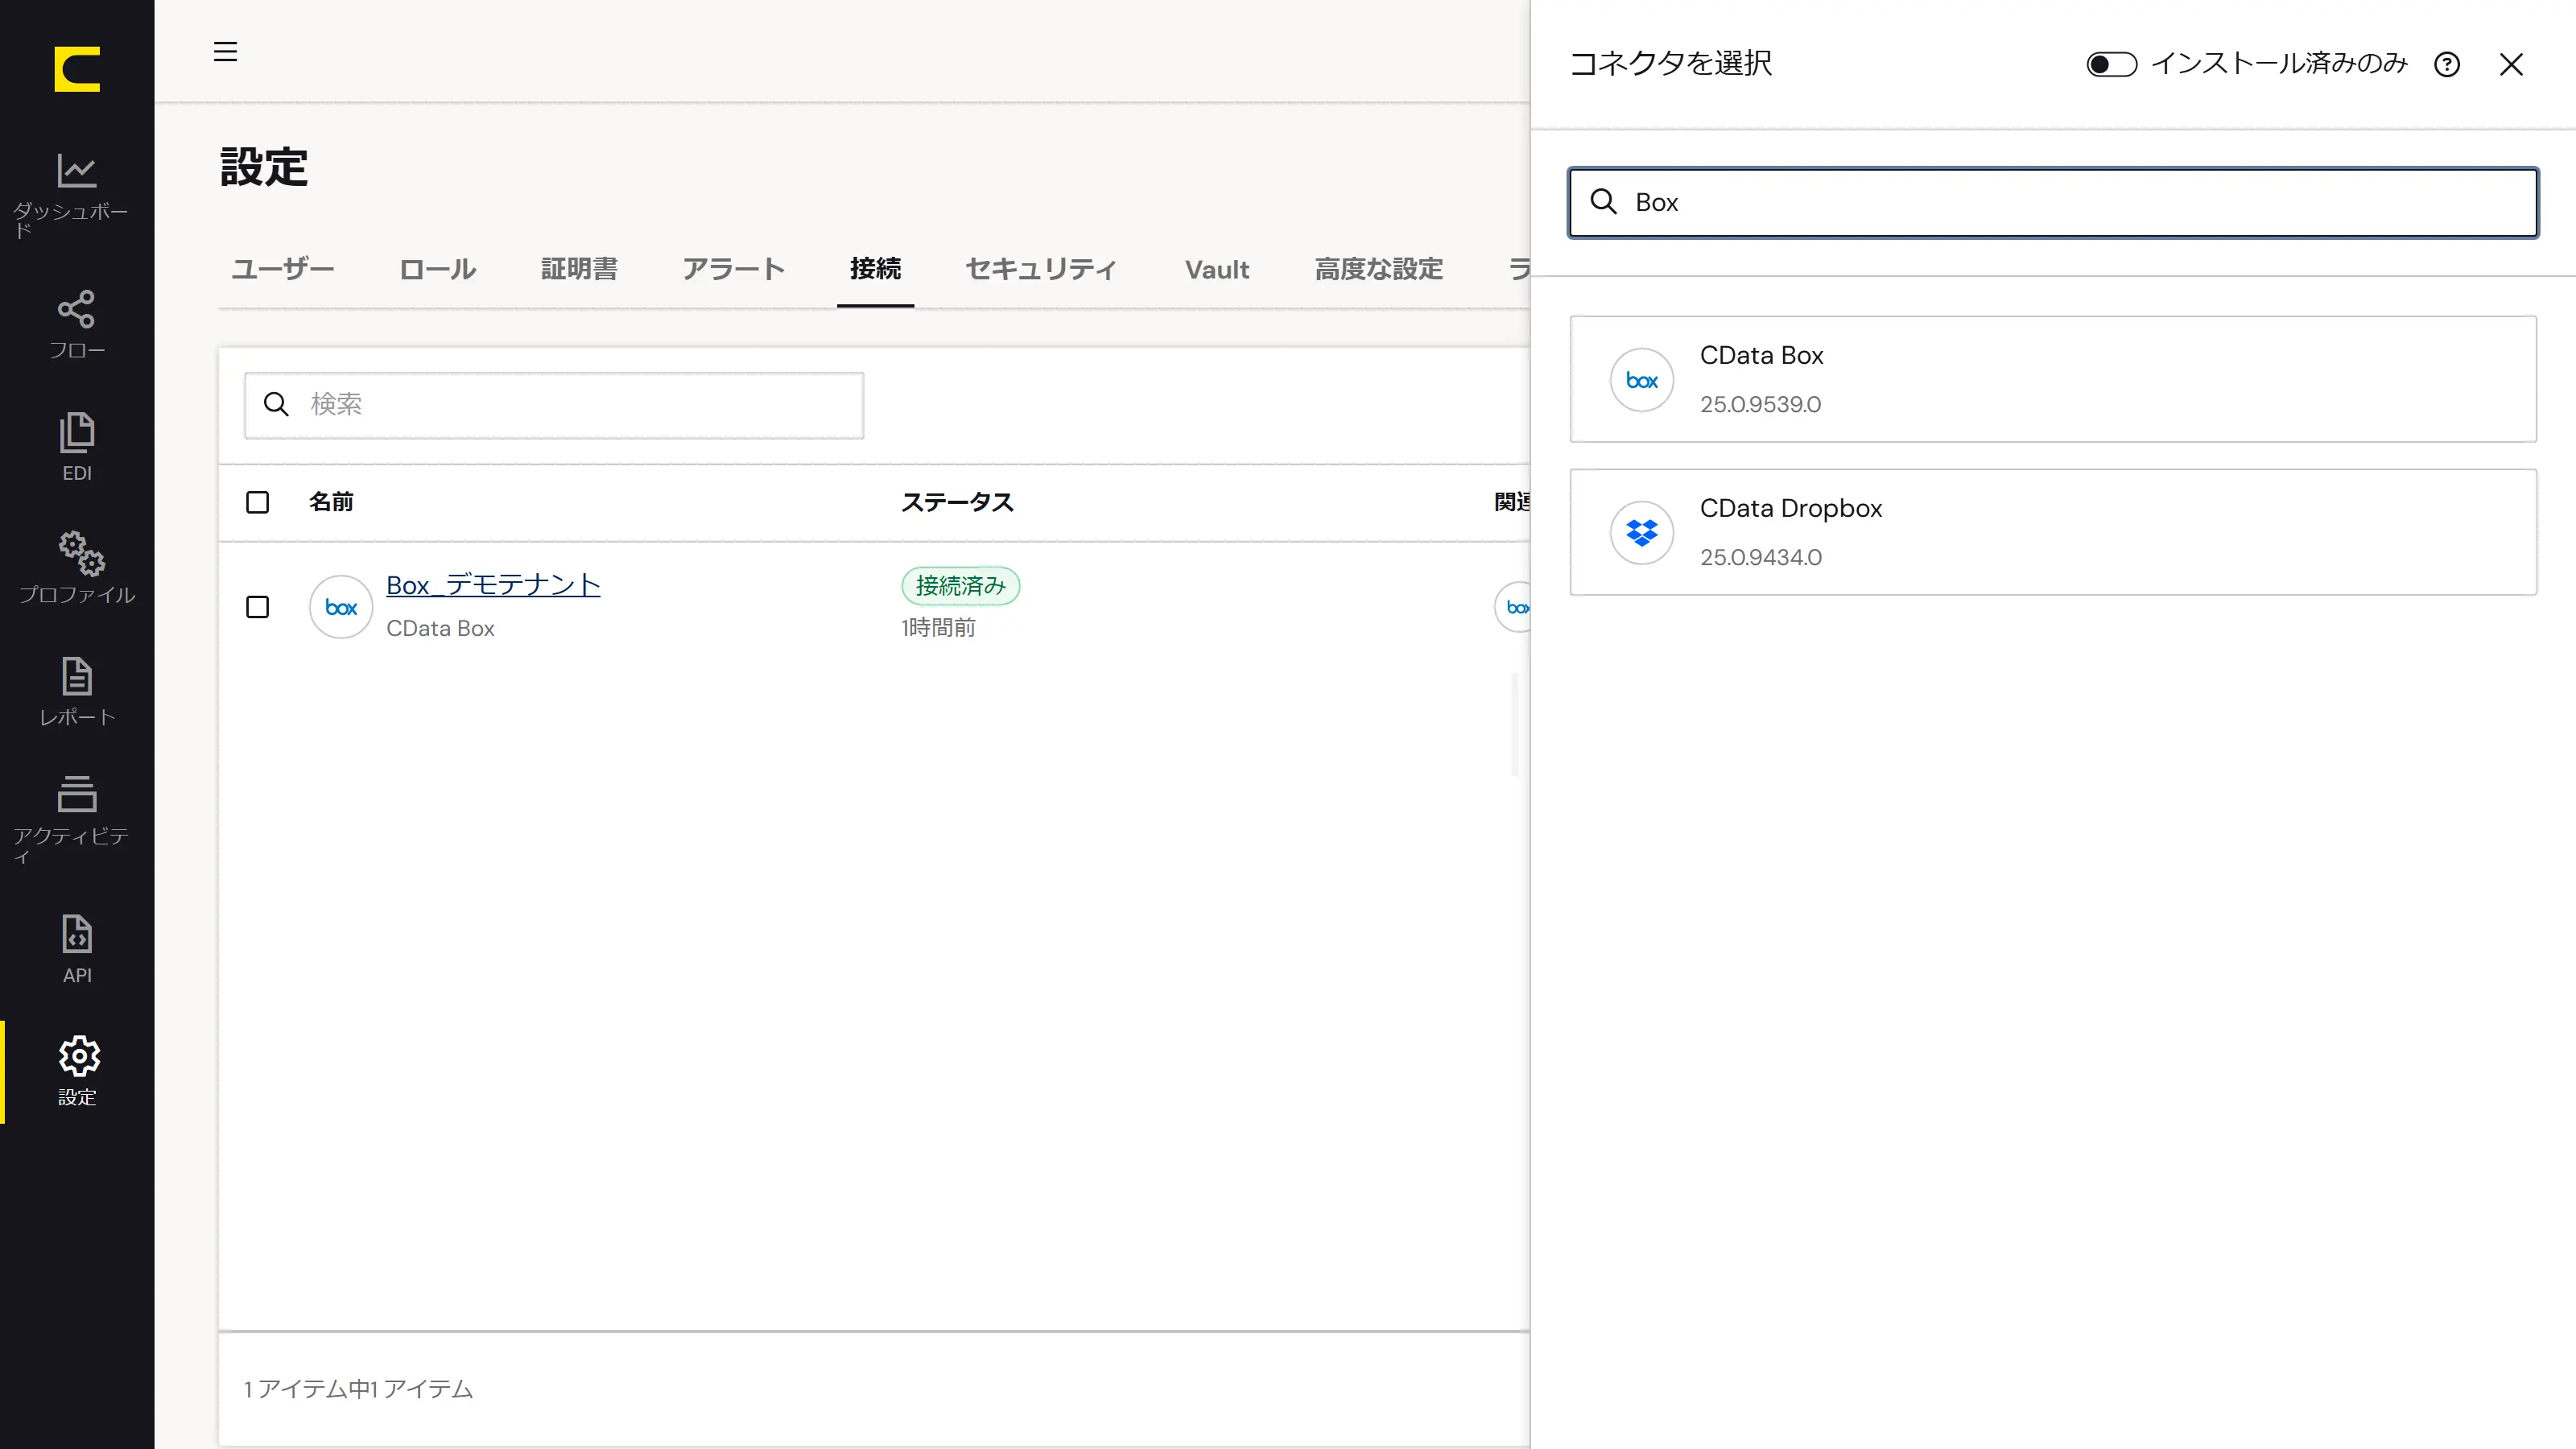Click version 25.0.9434.0 text
The width and height of the screenshot is (2576, 1449).
(x=1760, y=557)
